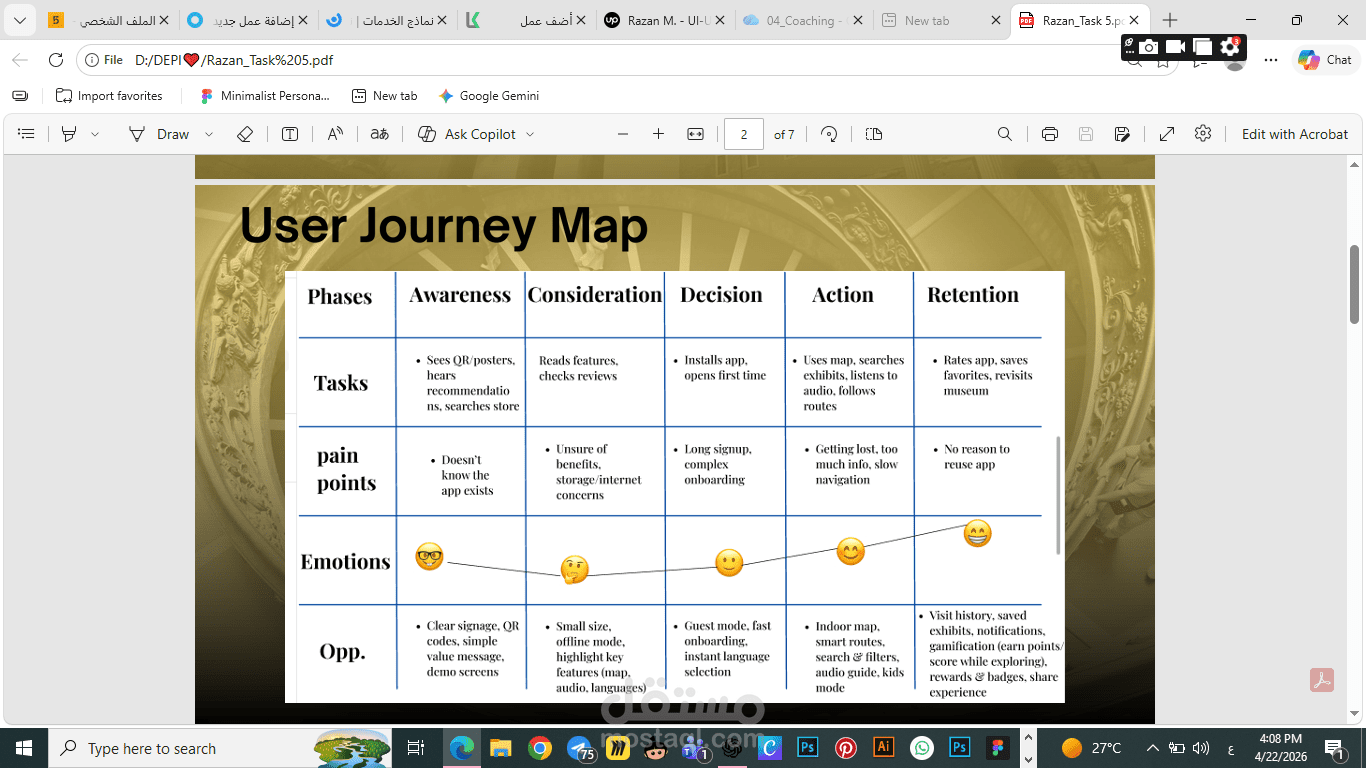Open the Highlight color dropdown arrow

[x=95, y=134]
